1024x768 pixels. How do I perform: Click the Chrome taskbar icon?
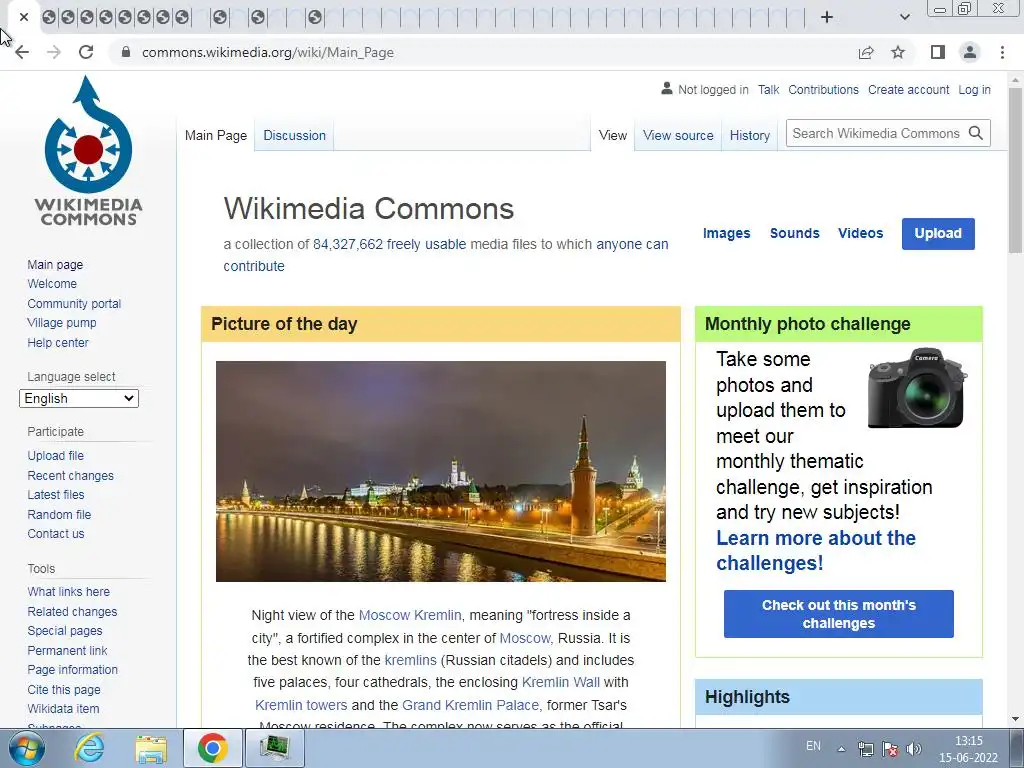click(x=212, y=748)
